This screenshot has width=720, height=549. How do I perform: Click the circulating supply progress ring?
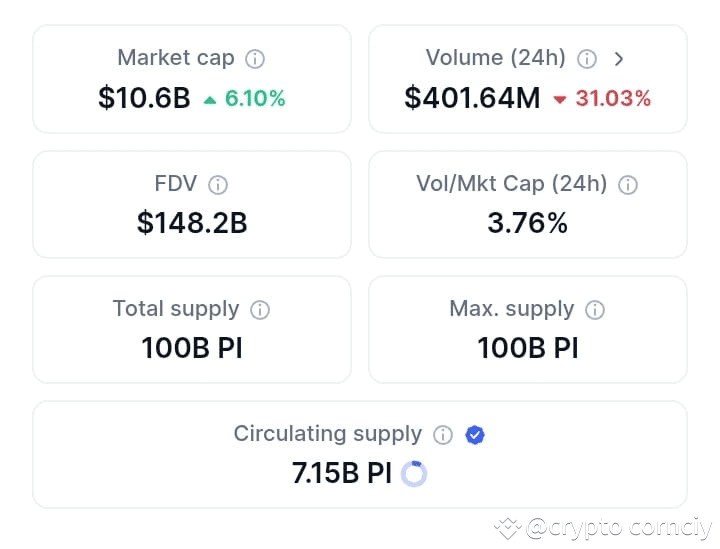coord(414,474)
